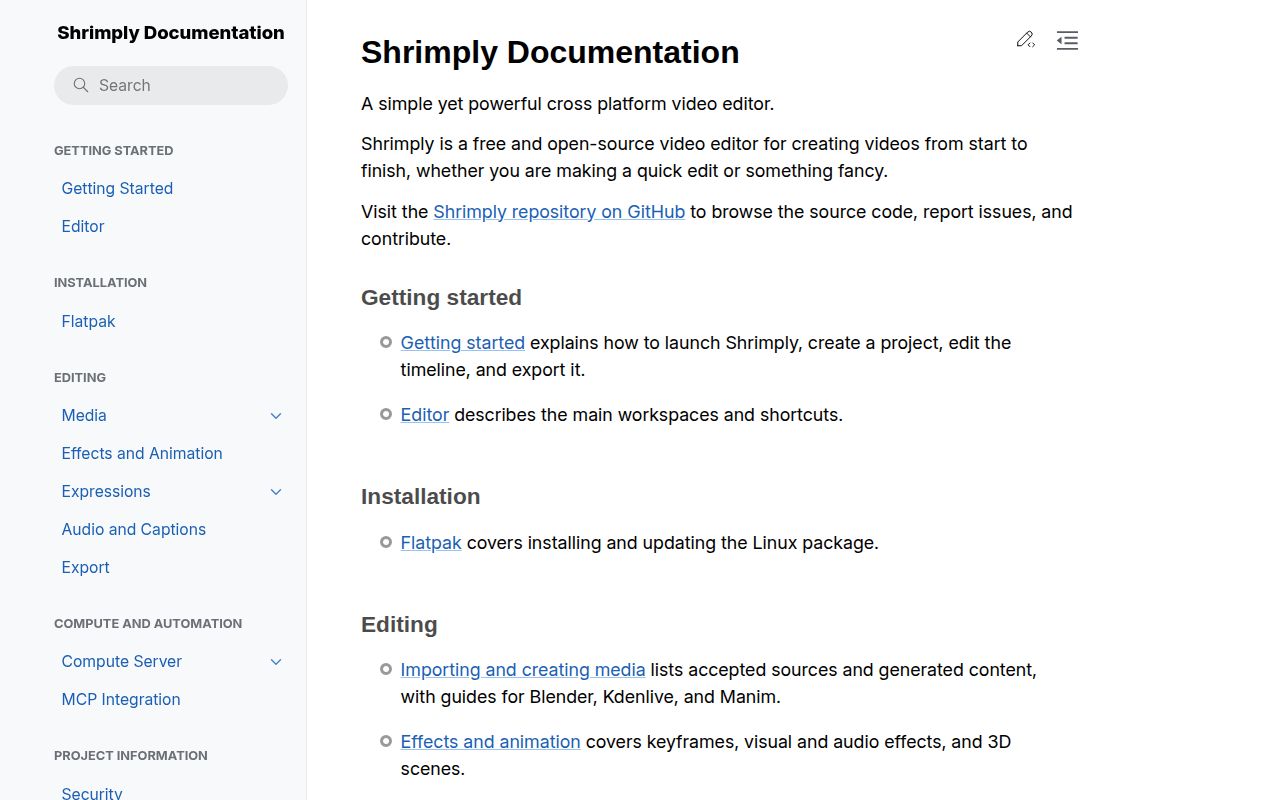Follow the Flatpak link in content
Viewport: 1280px width, 800px height.
tap(431, 543)
